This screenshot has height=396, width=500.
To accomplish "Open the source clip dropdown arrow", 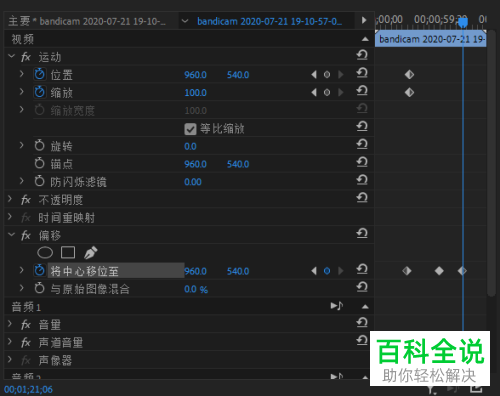I will pyautogui.click(x=185, y=21).
